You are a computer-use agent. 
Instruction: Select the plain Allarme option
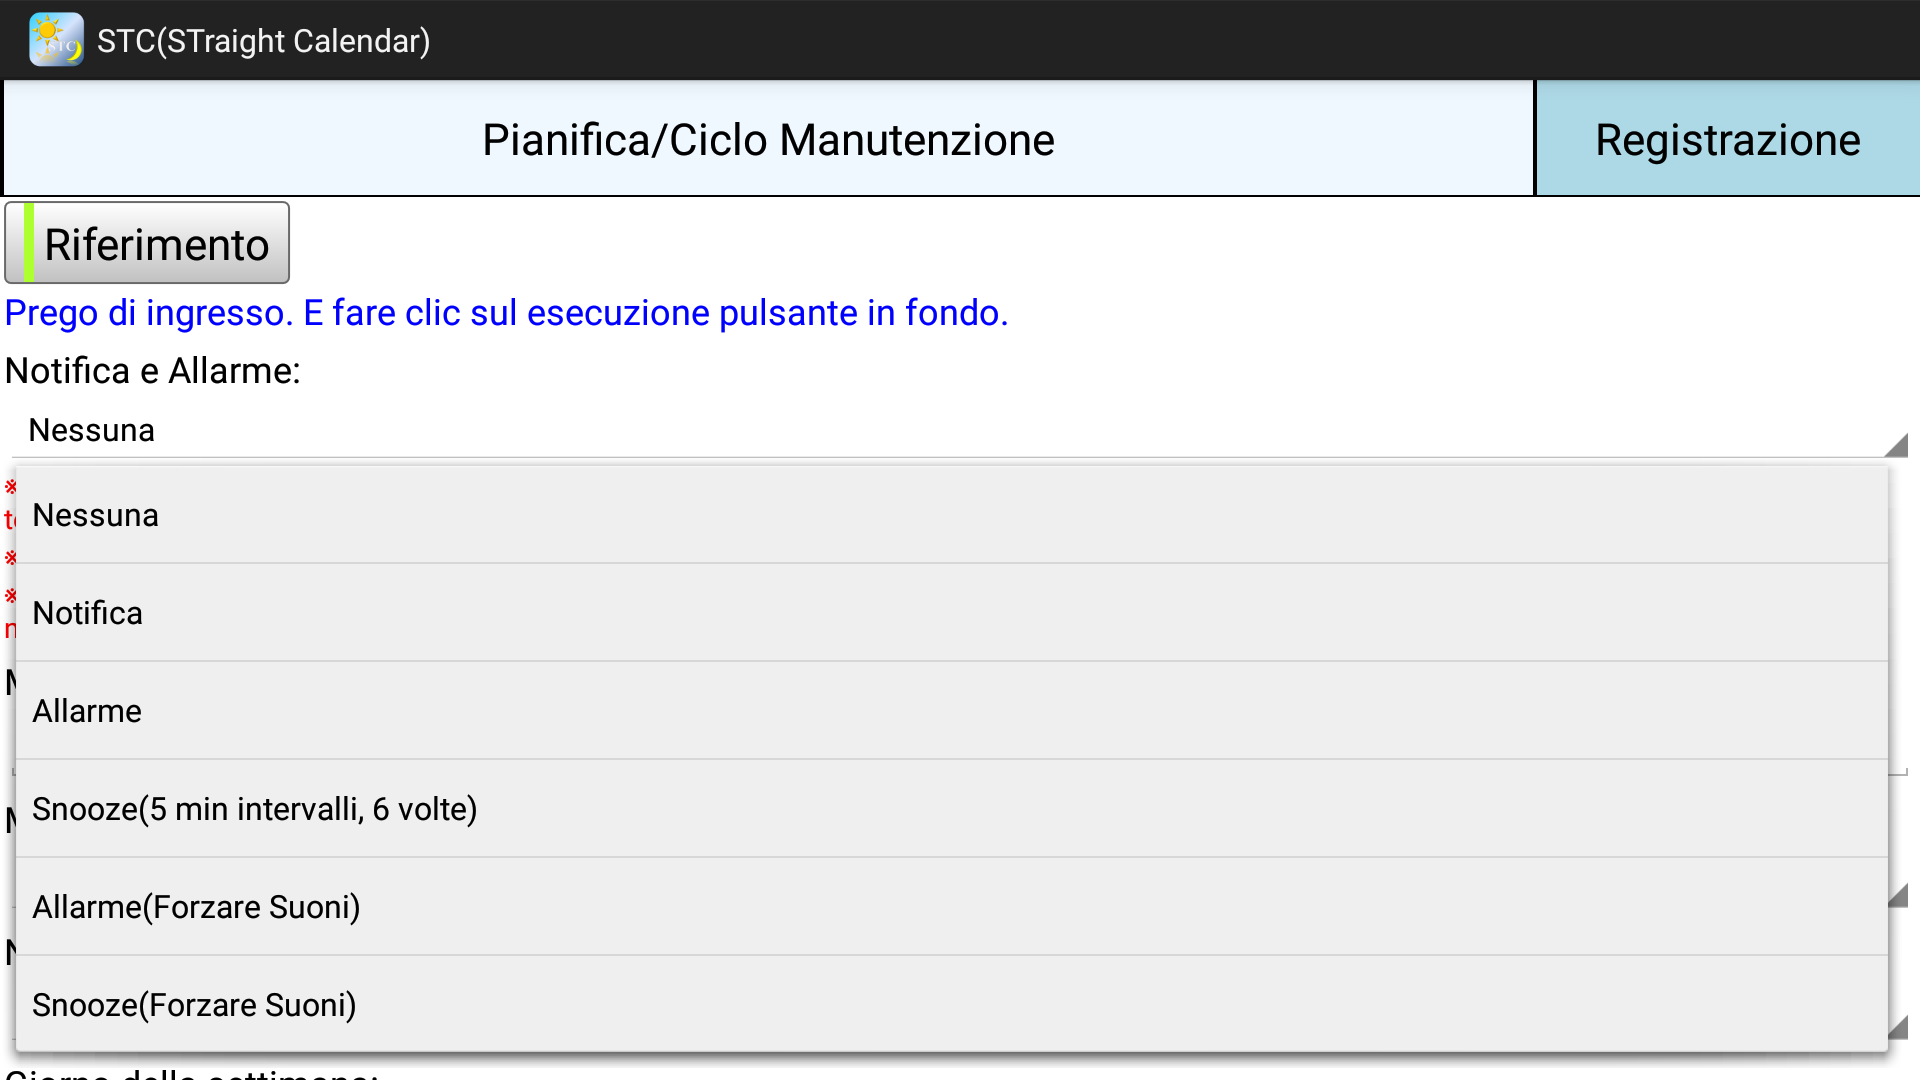(87, 711)
